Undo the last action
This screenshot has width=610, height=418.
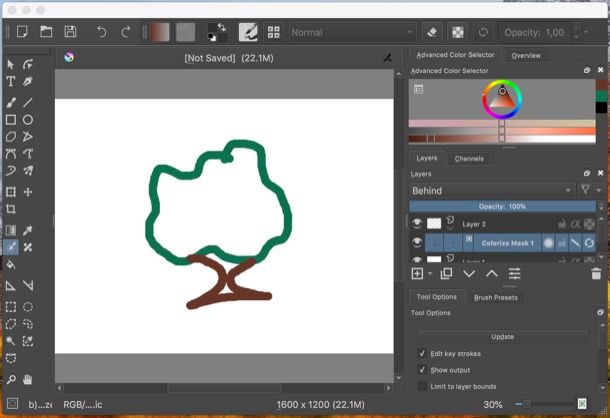(102, 32)
